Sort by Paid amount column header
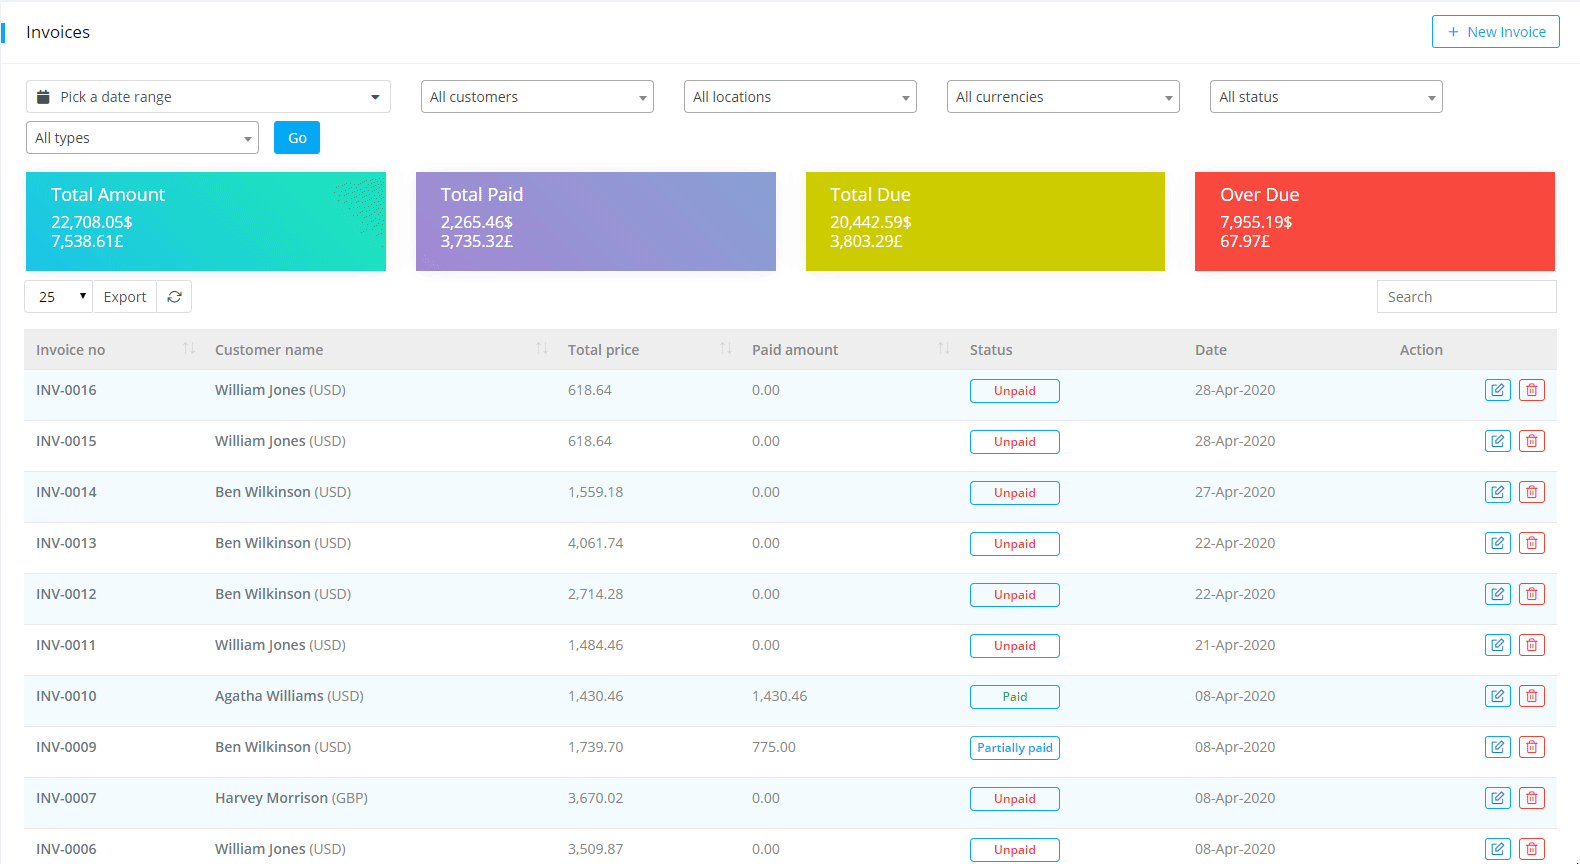The image size is (1580, 864). pyautogui.click(x=795, y=350)
